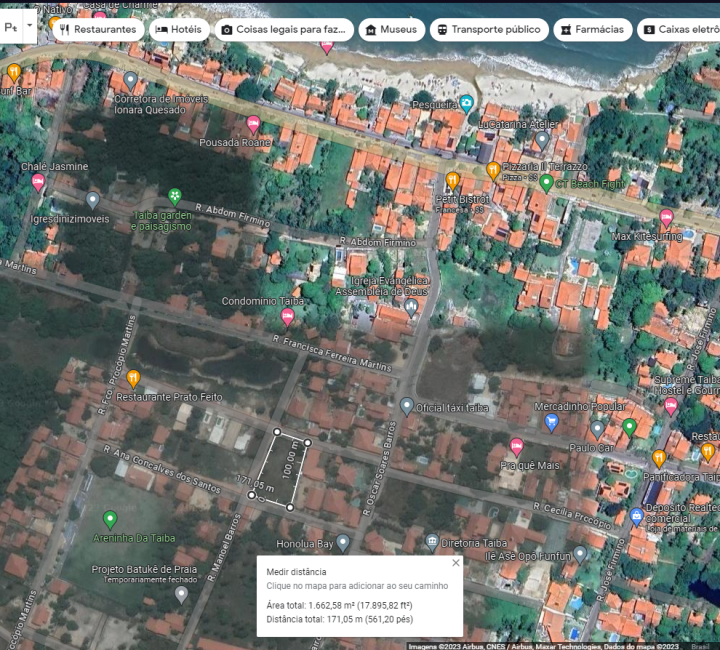Click the Surf Bar restaurant pin
Viewport: 720px width, 650px height.
click(14, 73)
